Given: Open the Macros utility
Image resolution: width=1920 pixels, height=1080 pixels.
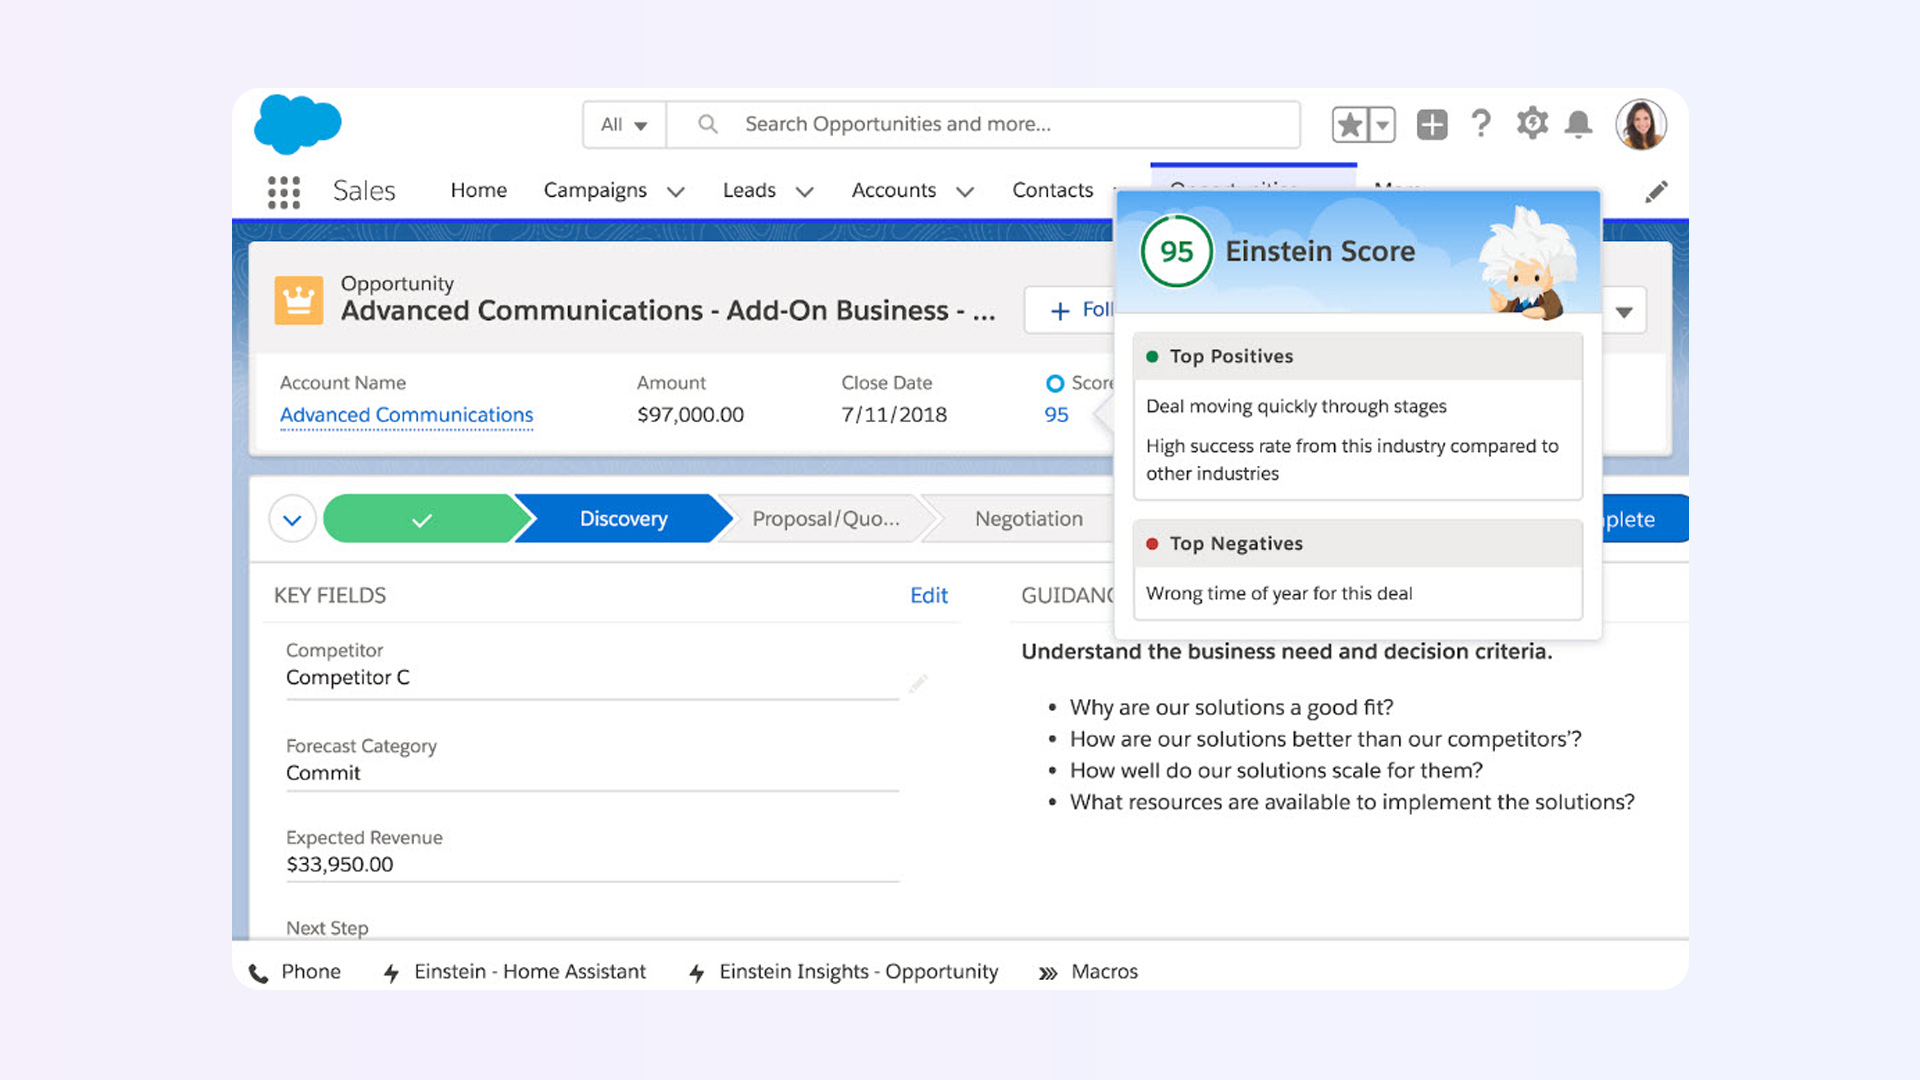Looking at the screenshot, I should click(1089, 972).
